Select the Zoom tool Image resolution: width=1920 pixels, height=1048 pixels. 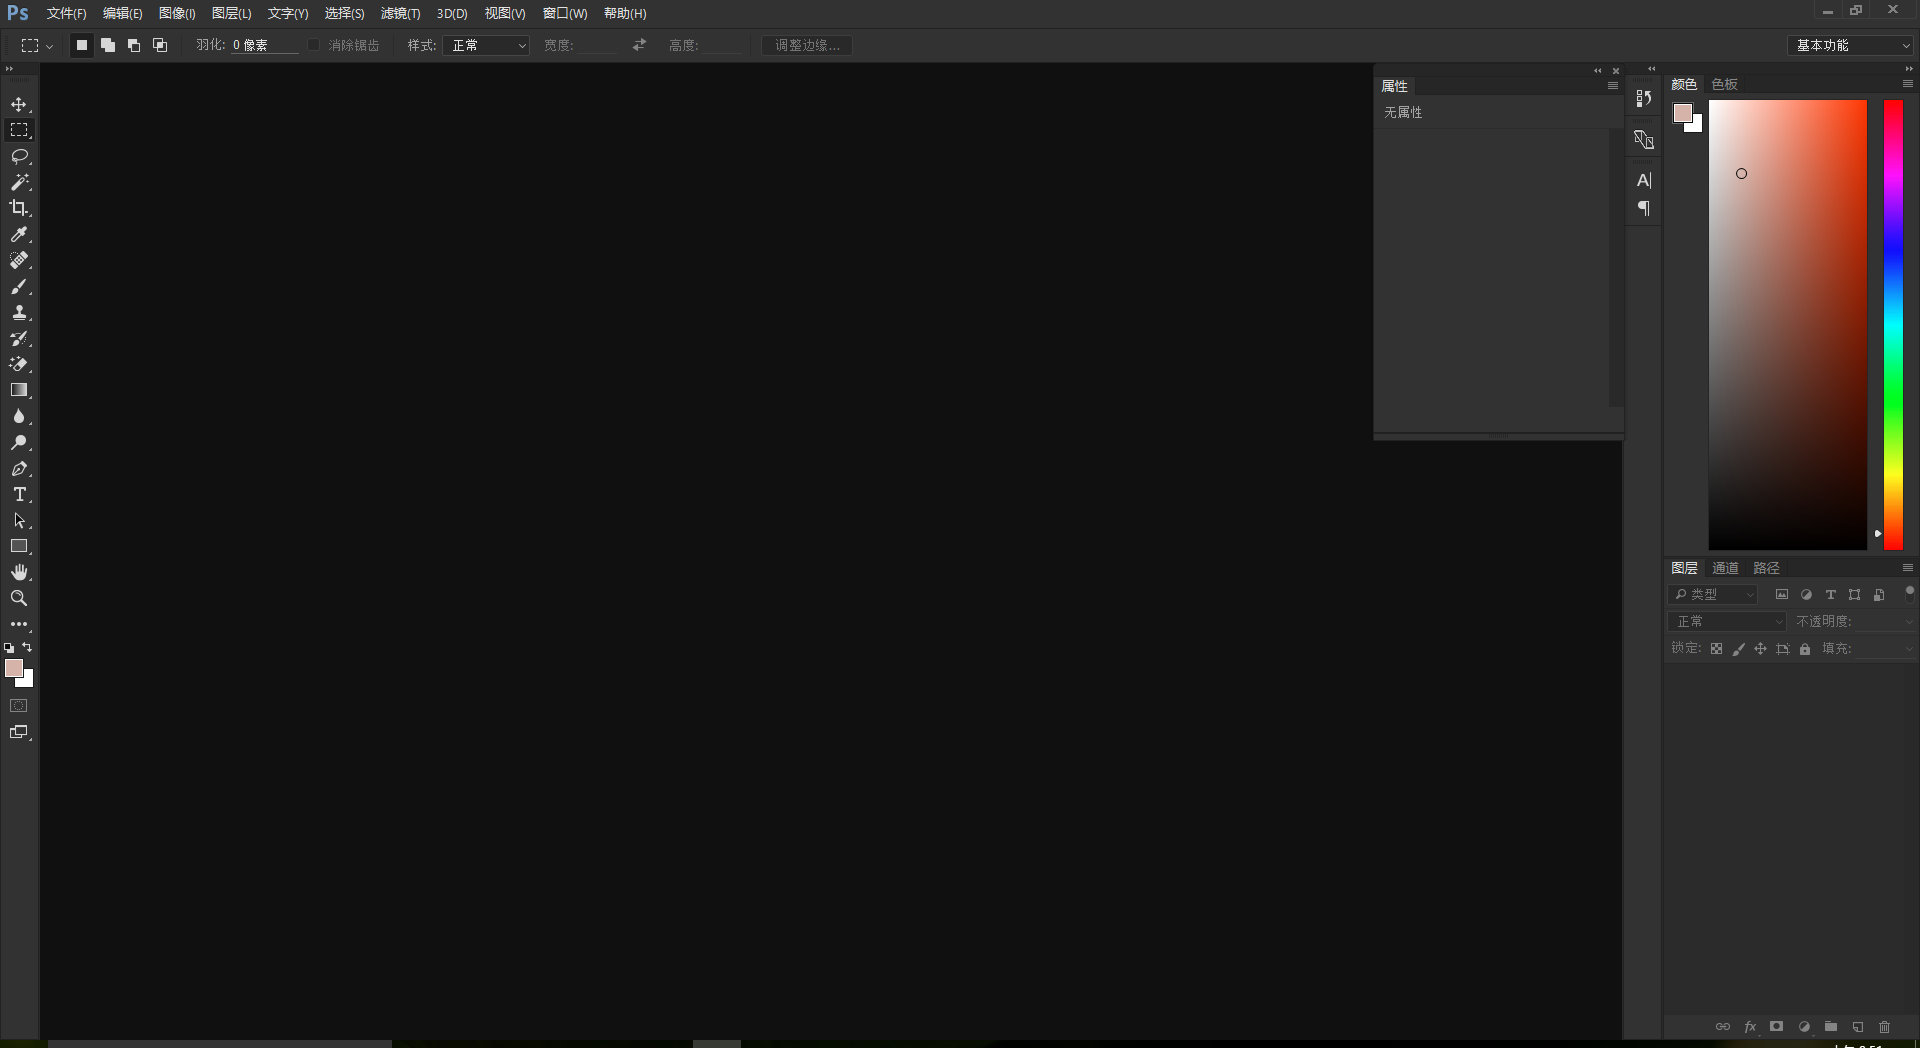click(x=19, y=598)
